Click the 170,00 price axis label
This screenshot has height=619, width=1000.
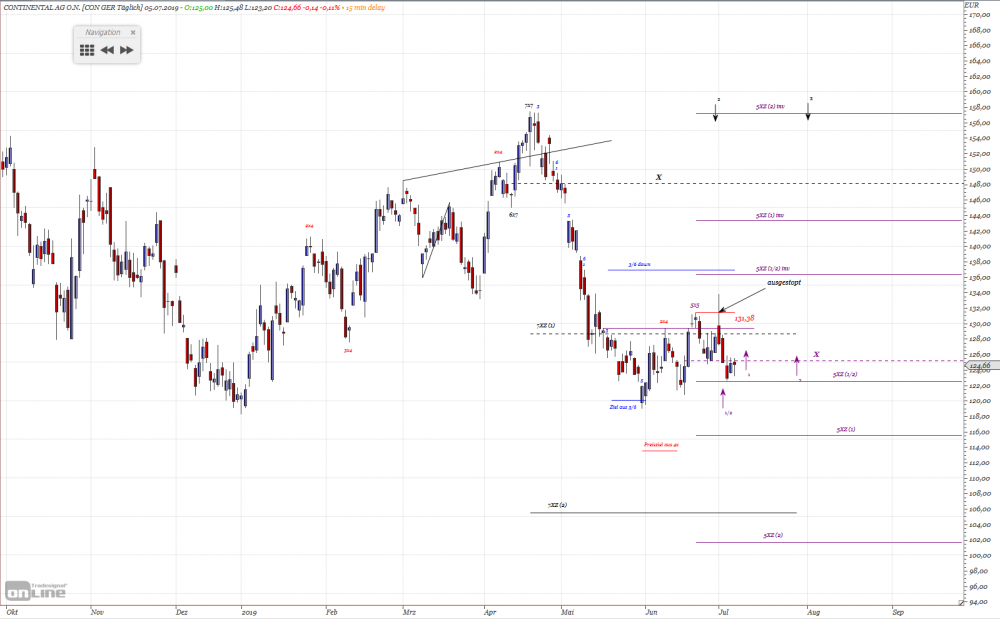980,15
